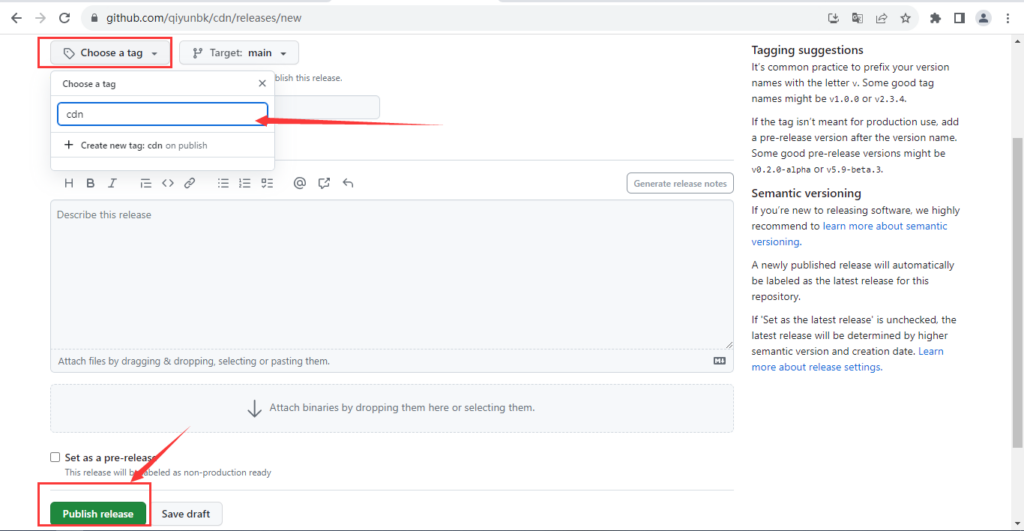Open the browser profile avatar

pos(984,18)
